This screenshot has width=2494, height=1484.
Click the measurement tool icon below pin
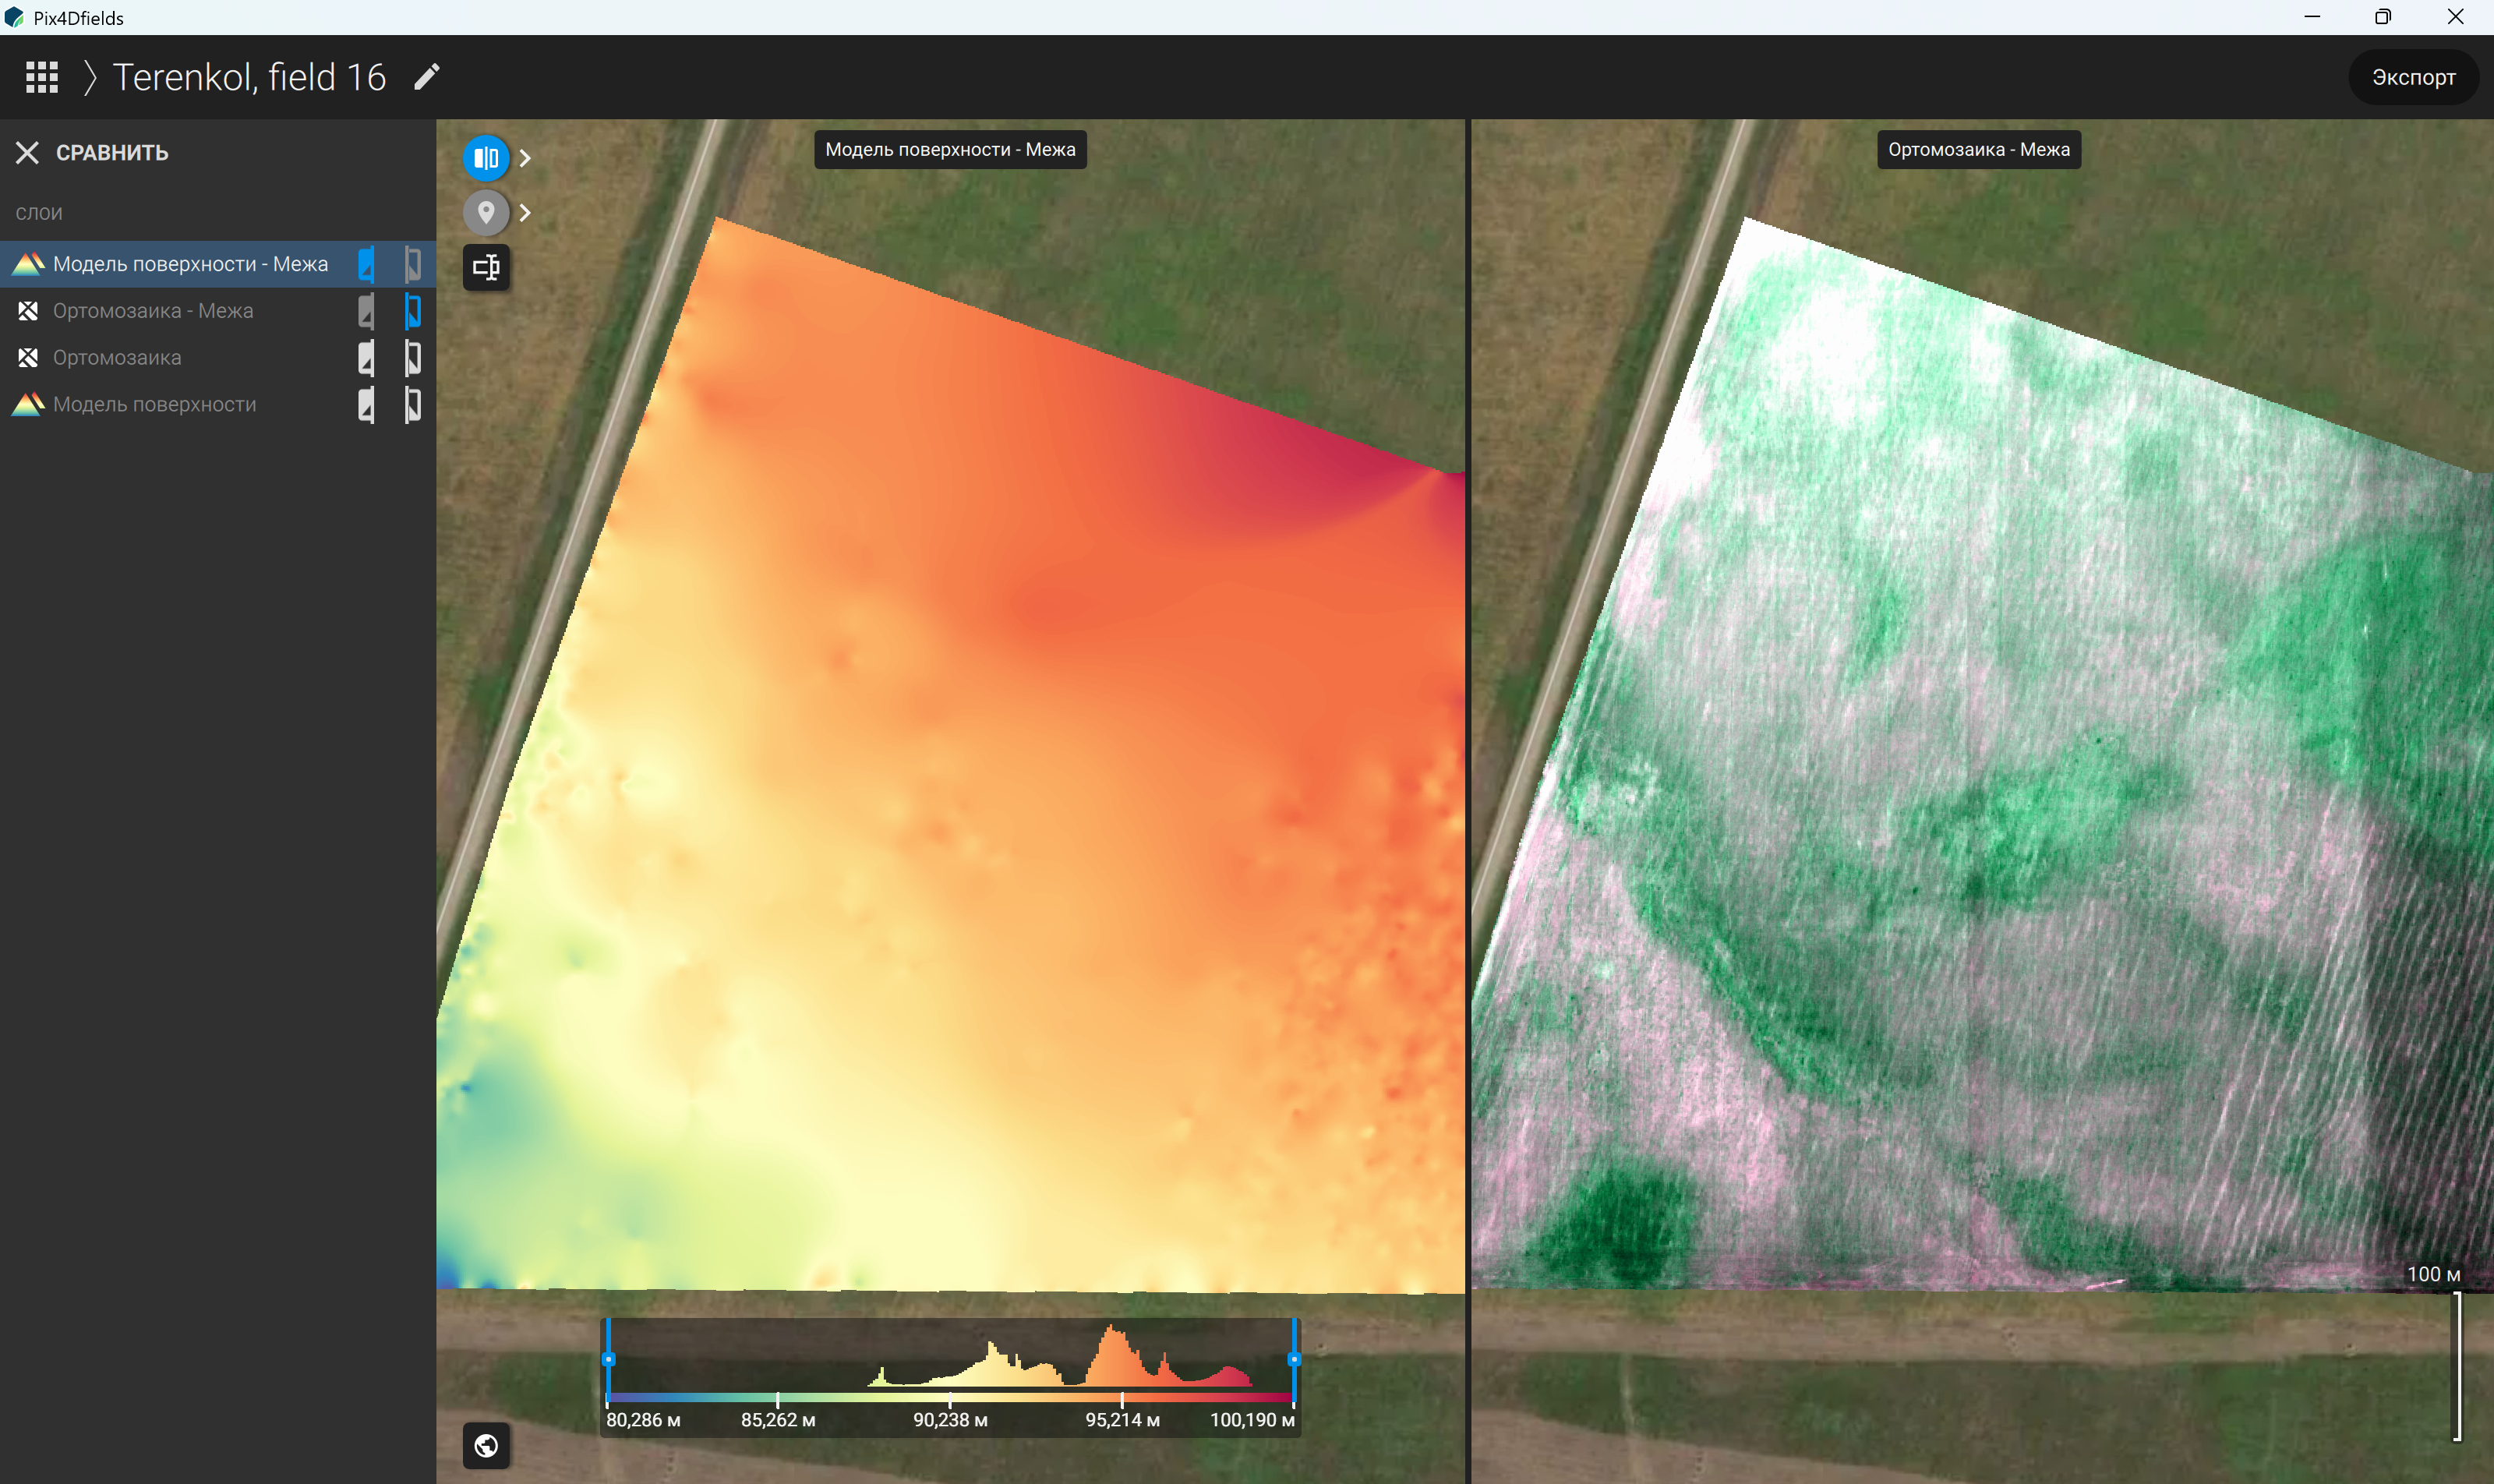click(x=486, y=267)
